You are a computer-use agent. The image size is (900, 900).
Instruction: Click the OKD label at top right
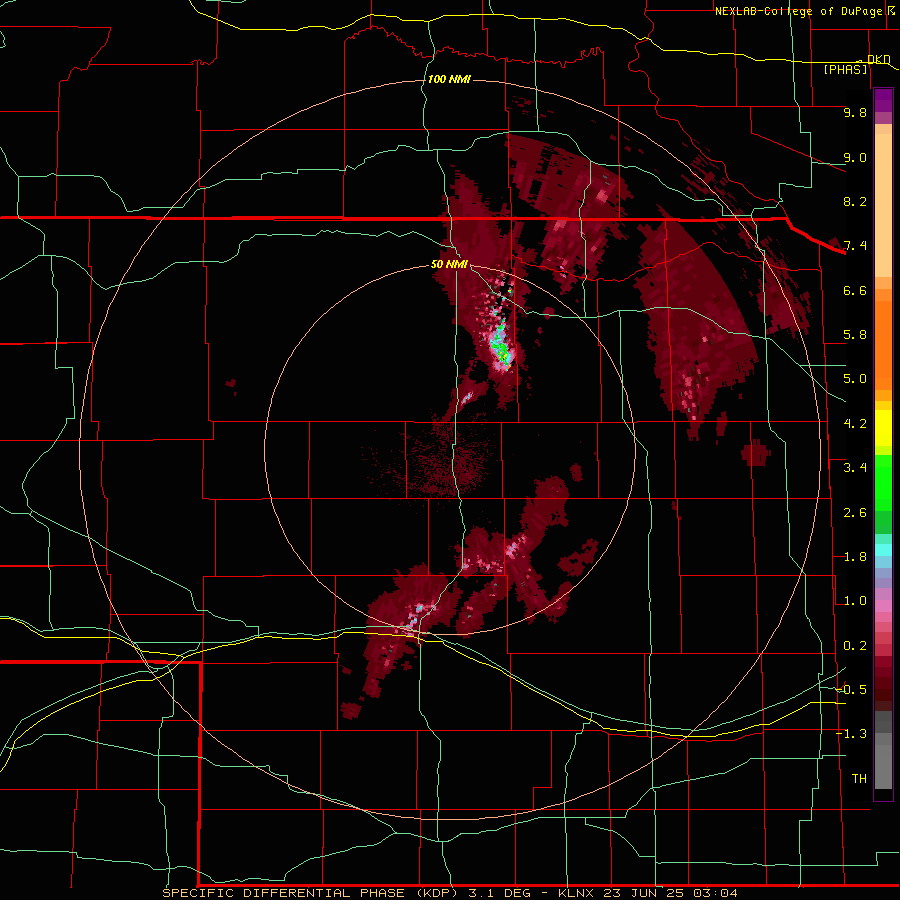tap(878, 59)
